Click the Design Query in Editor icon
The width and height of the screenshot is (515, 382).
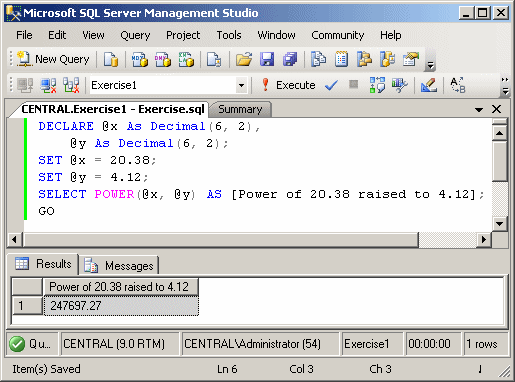coord(428,85)
